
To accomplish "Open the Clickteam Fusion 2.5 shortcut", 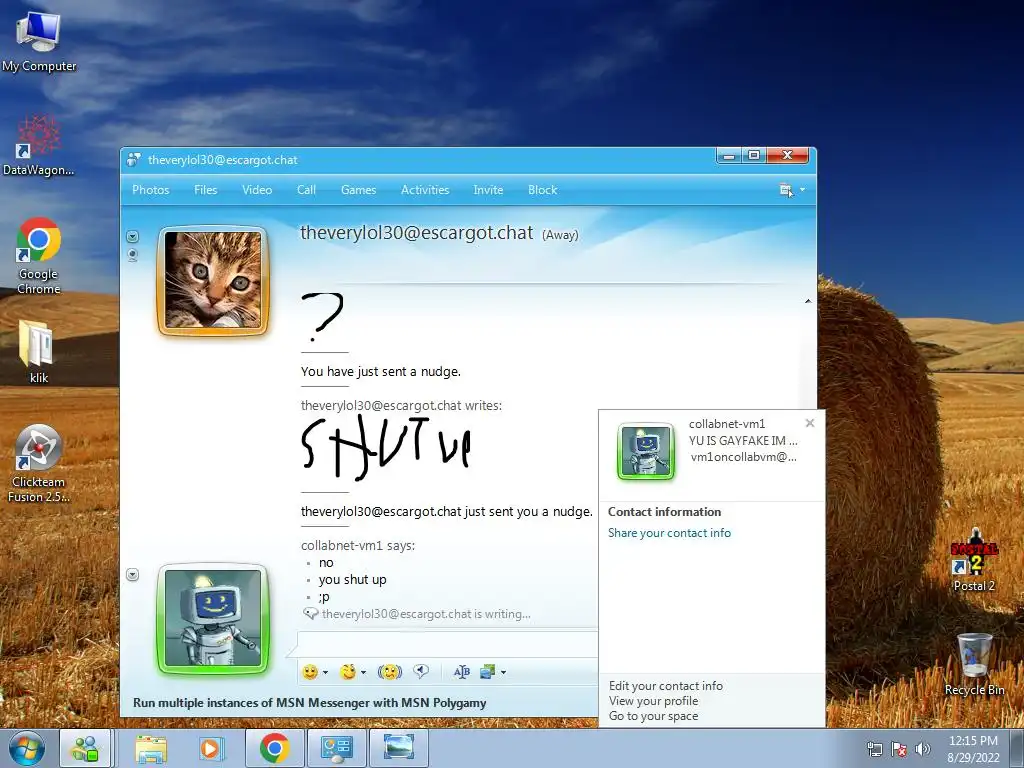I will click(38, 464).
